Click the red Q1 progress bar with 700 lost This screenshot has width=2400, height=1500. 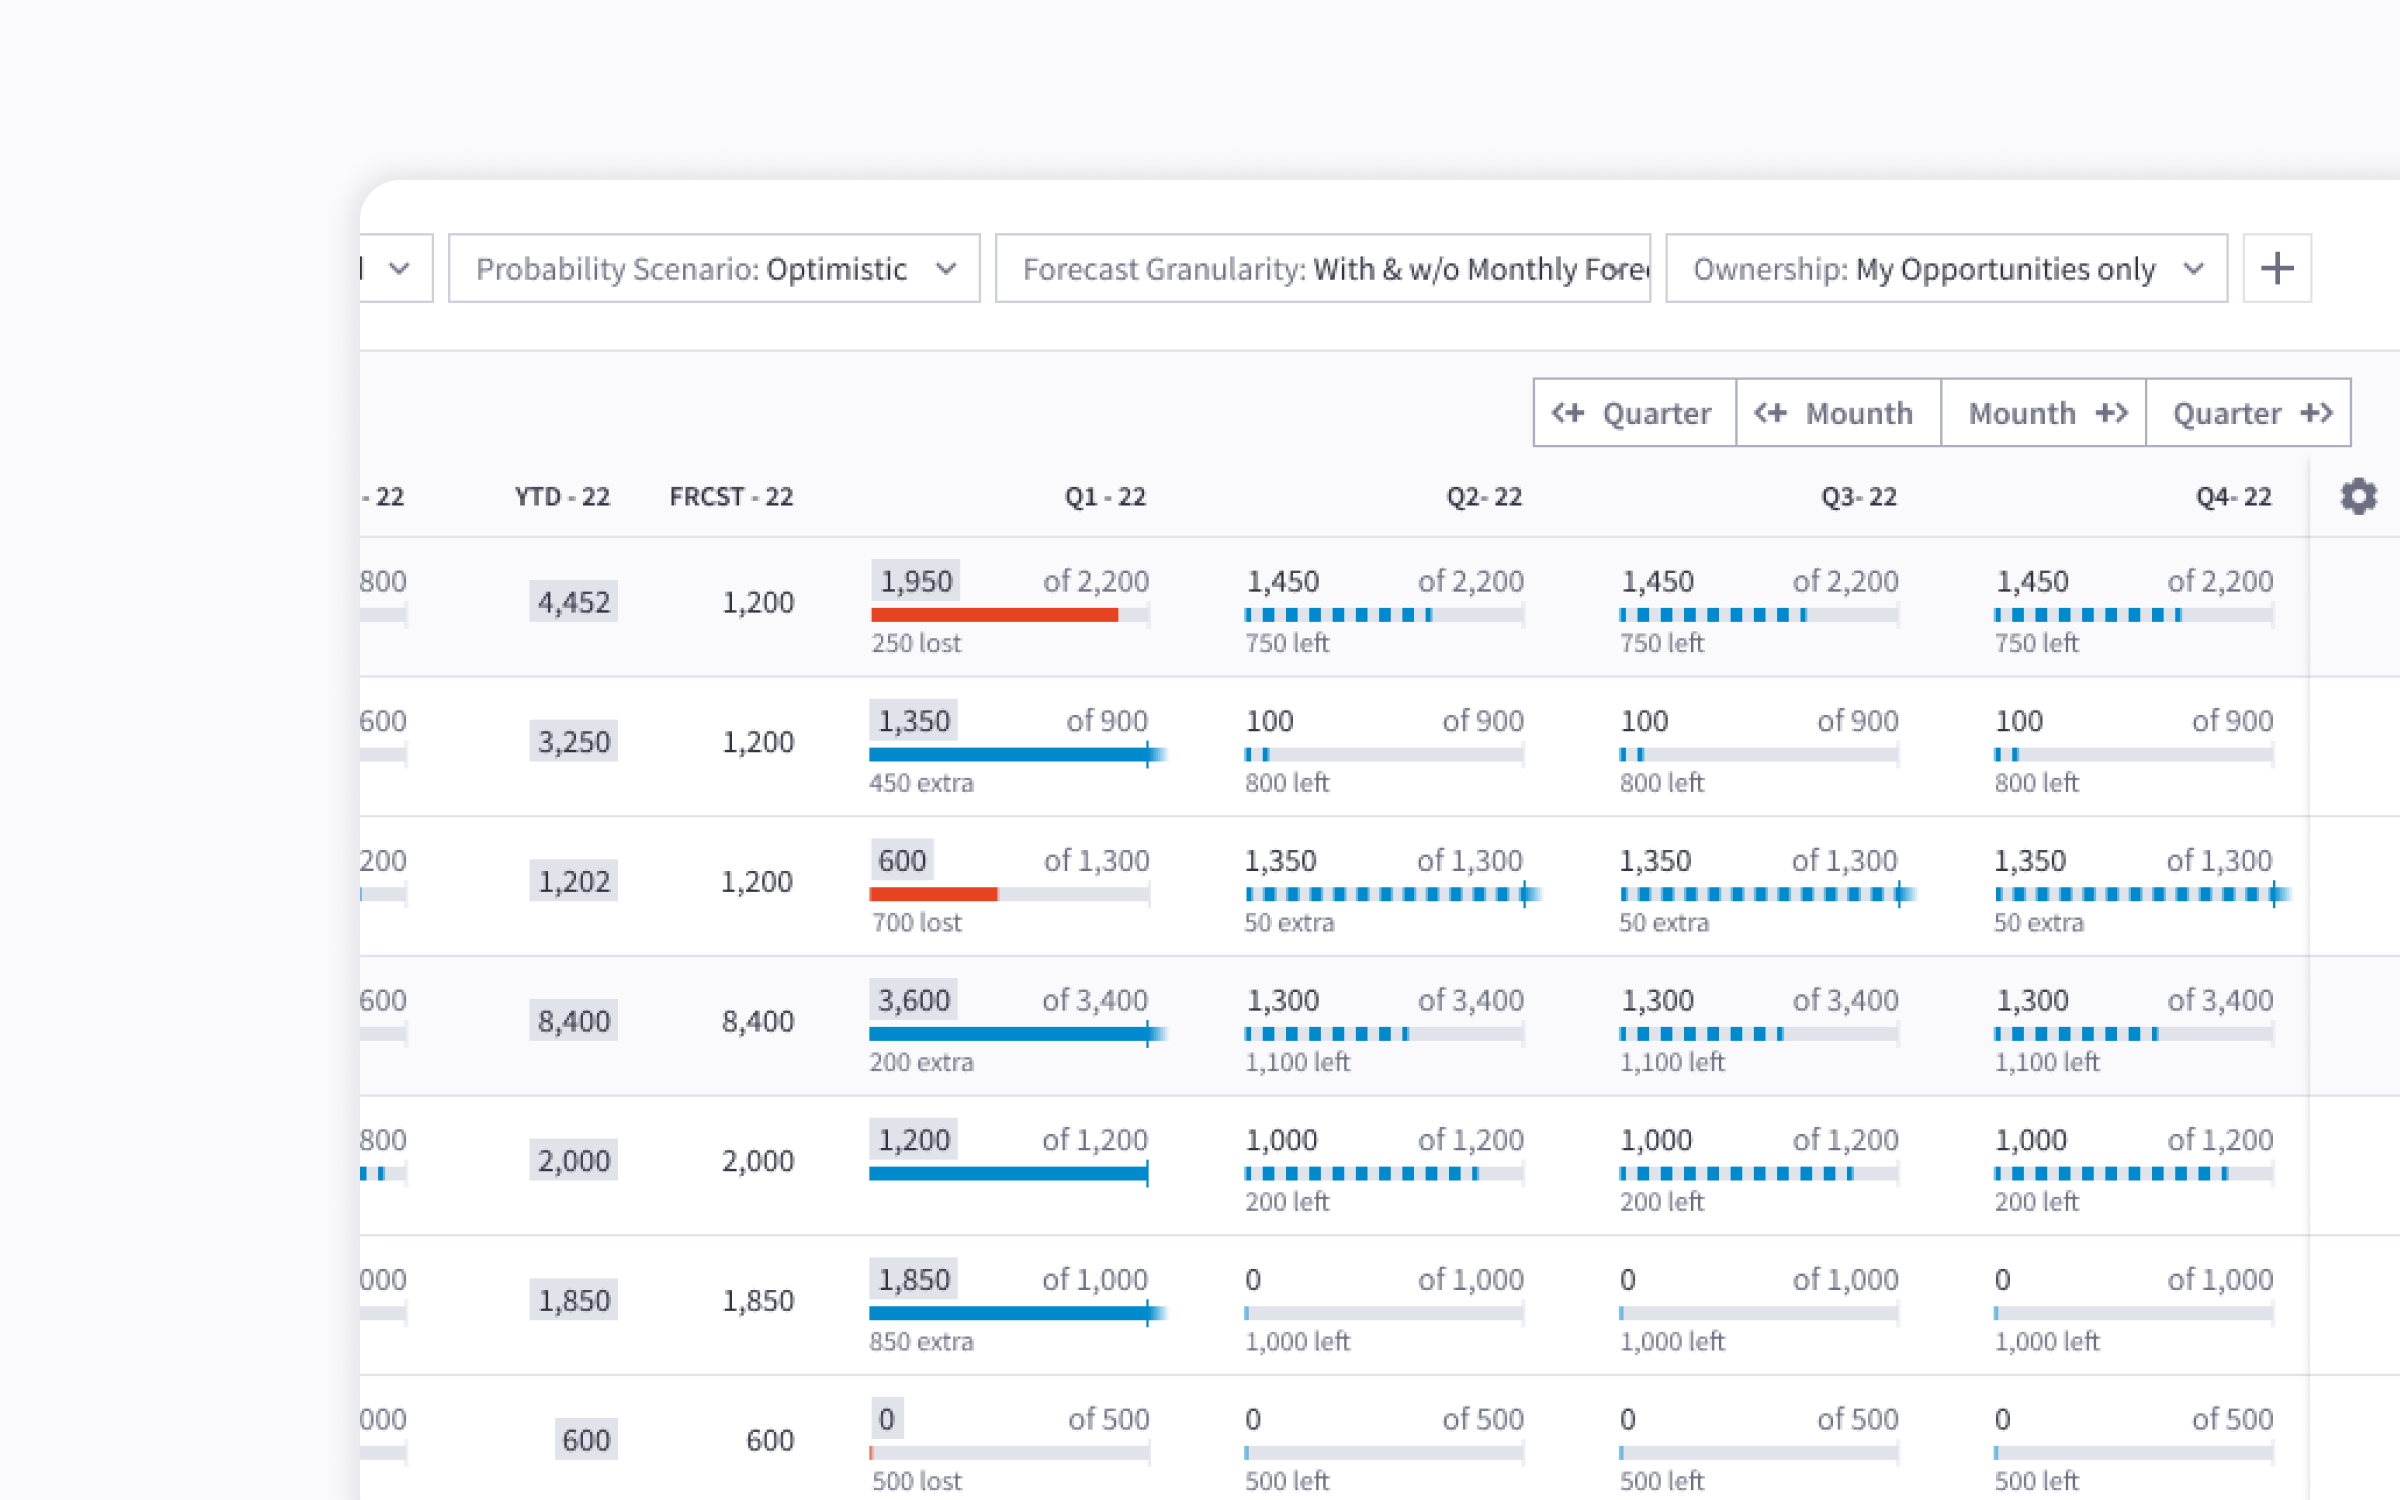coord(1009,894)
